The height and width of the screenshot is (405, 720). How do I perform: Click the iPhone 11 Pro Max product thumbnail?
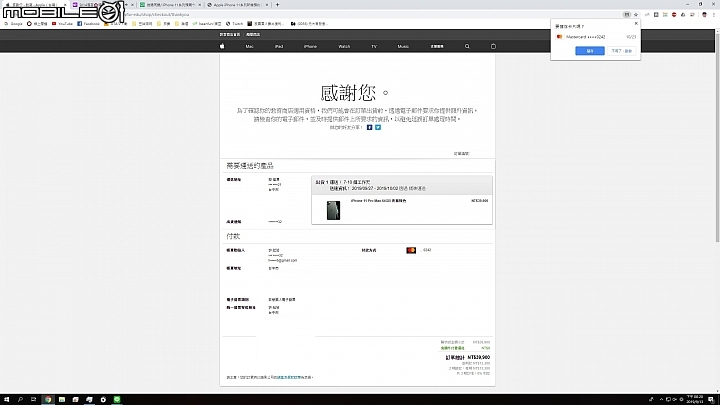333,210
